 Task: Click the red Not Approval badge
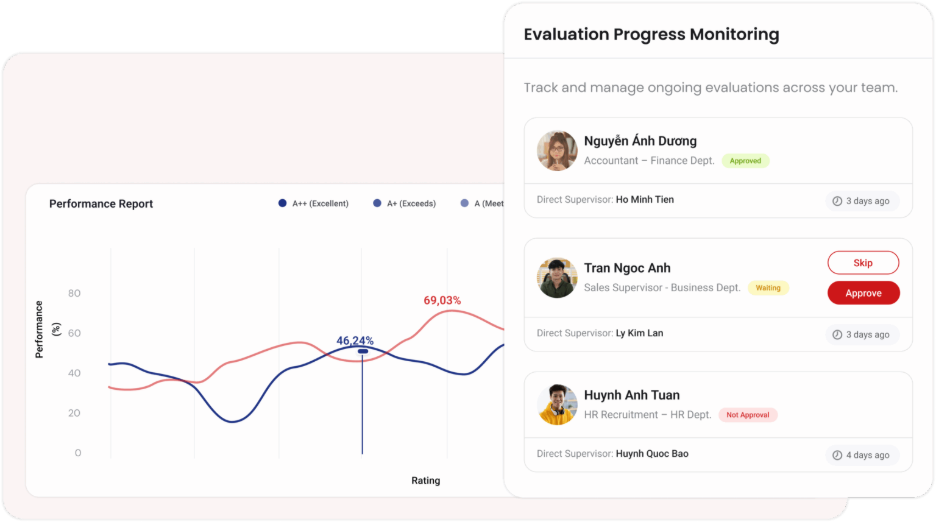pyautogui.click(x=748, y=414)
